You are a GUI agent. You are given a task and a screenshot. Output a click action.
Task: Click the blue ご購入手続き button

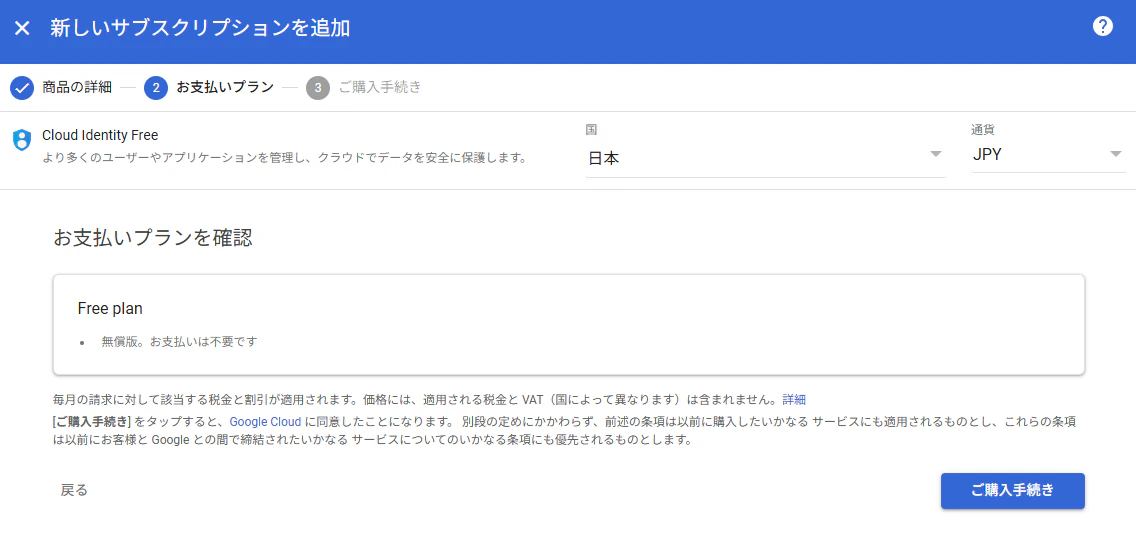1012,491
